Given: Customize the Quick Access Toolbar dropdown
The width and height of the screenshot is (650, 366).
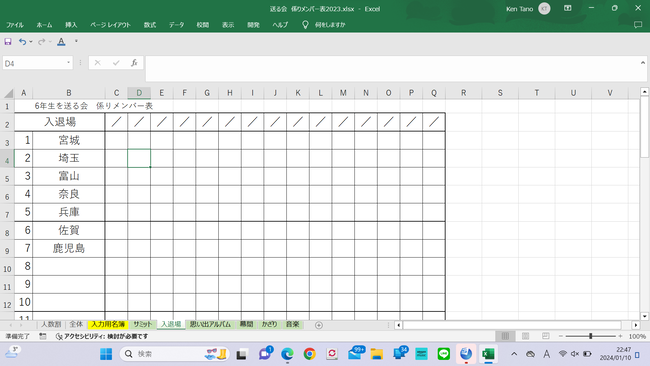Looking at the screenshot, I should tap(76, 41).
